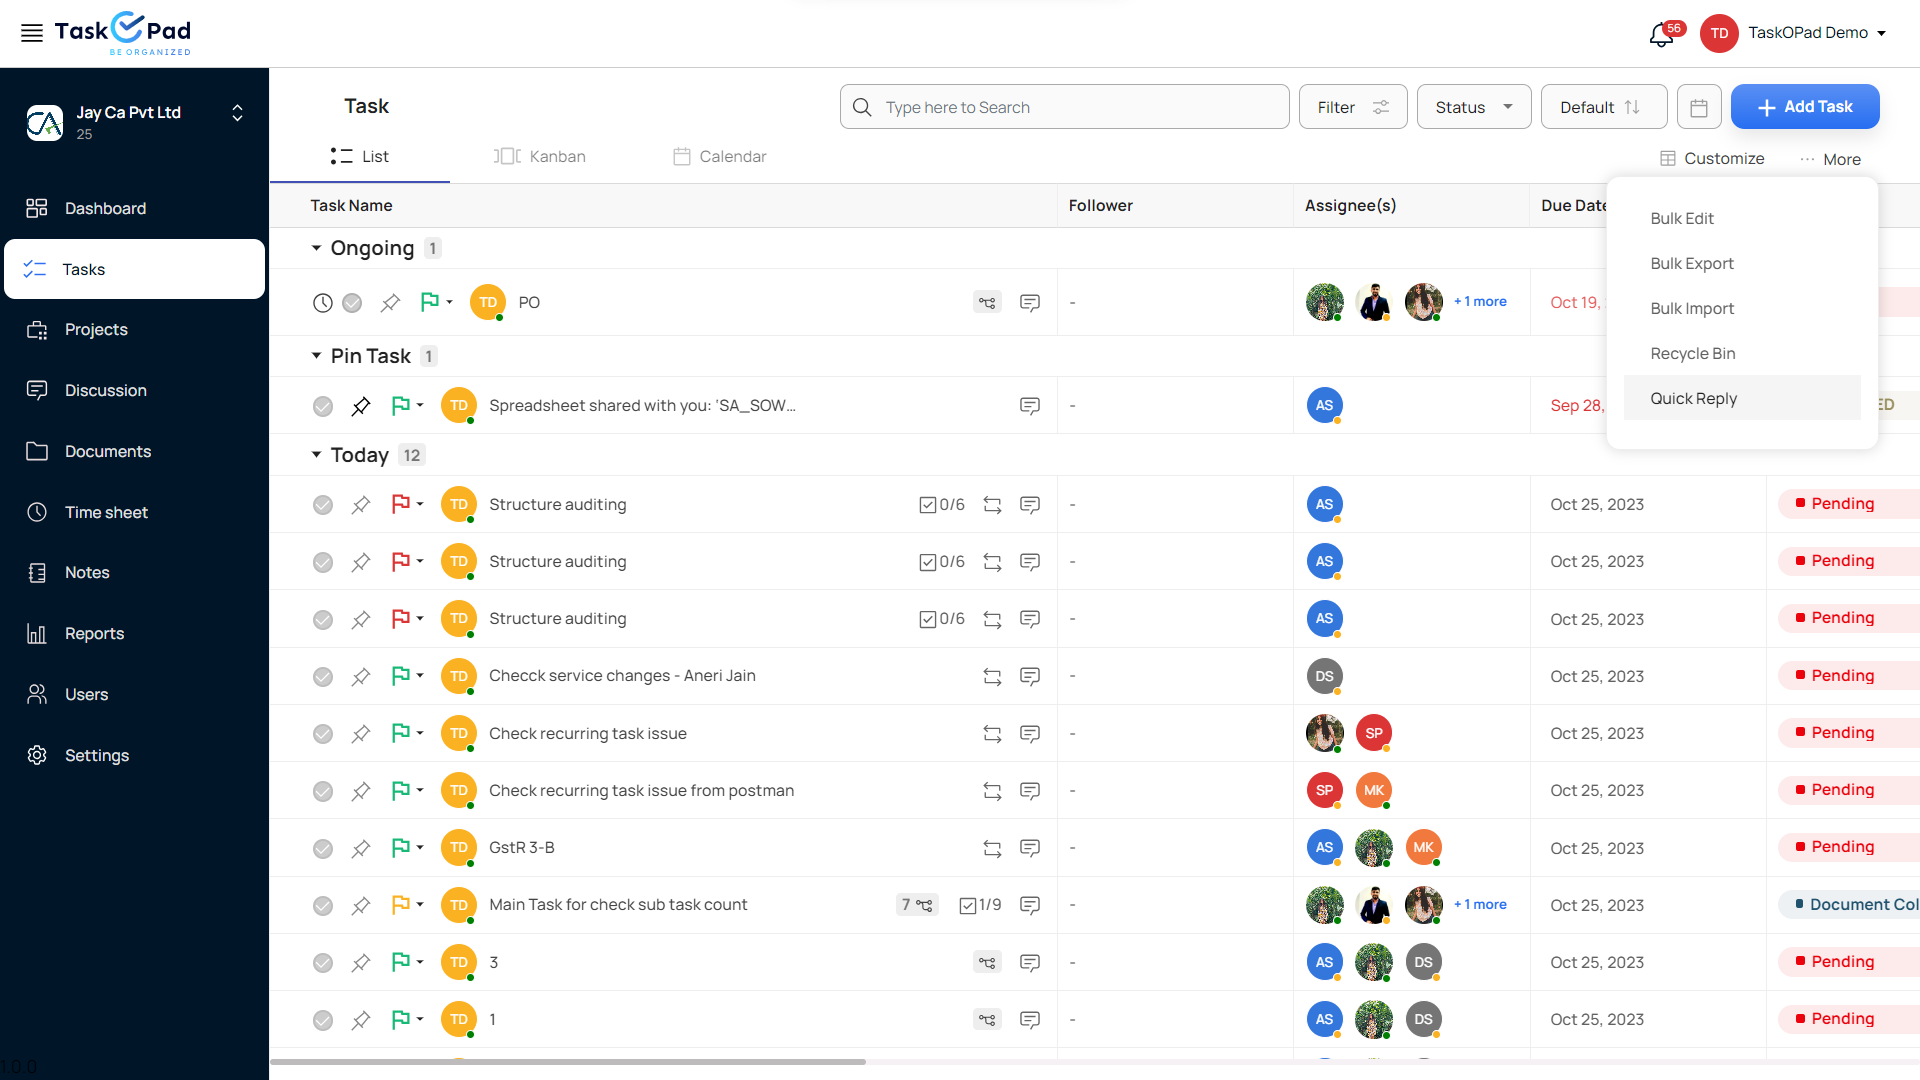Click the hamburger menu icon

[x=32, y=33]
